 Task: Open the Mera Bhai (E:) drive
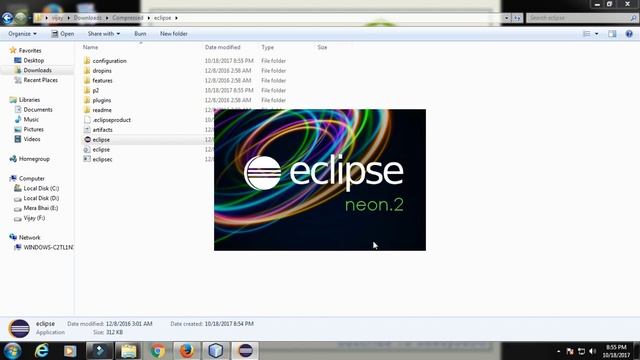[x=40, y=208]
